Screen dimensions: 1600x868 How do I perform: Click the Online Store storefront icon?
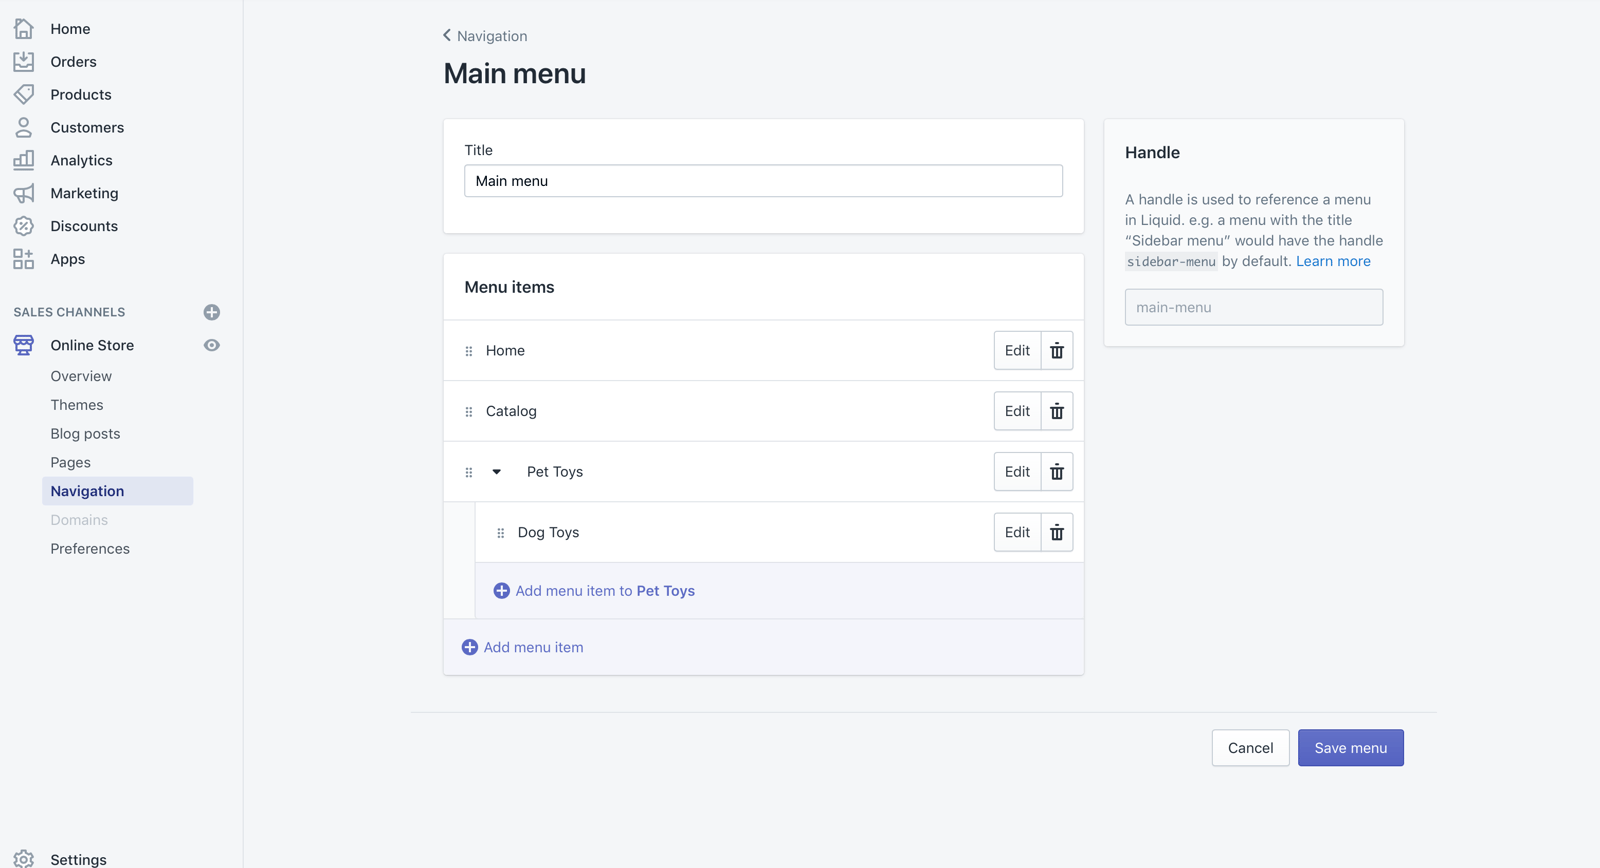[x=24, y=345]
